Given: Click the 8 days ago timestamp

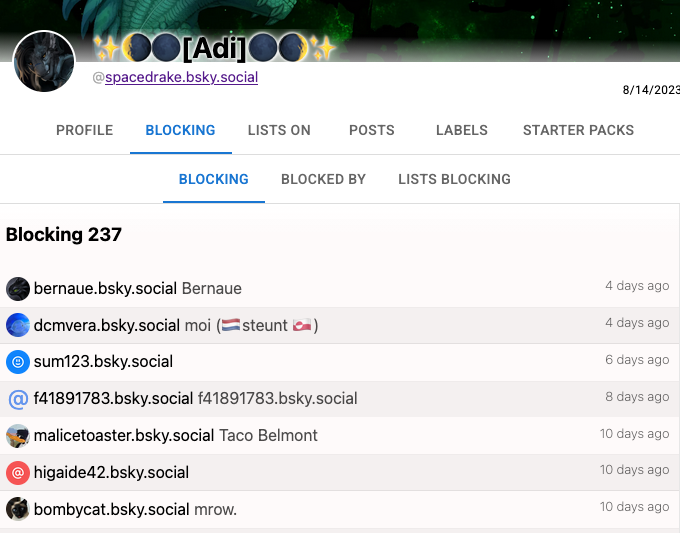Looking at the screenshot, I should click(x=637, y=396).
